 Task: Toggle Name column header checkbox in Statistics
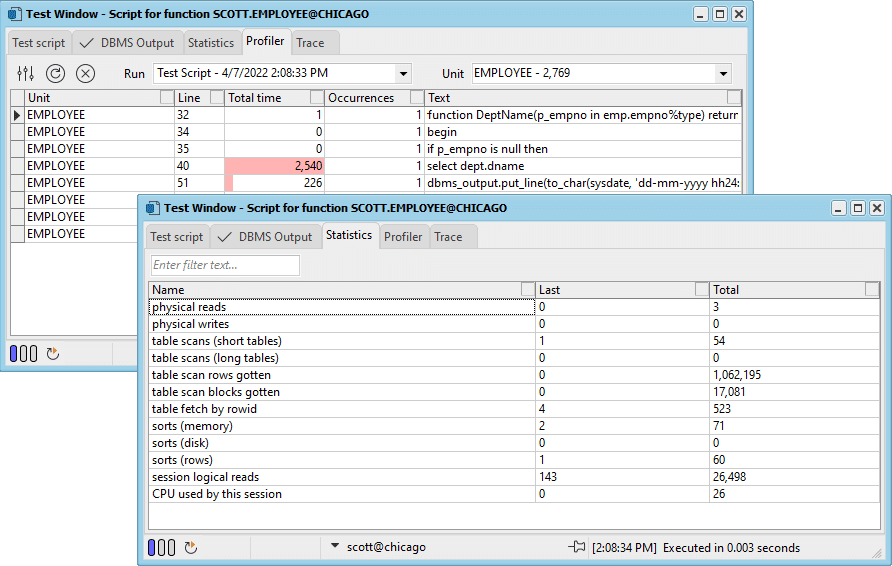[528, 290]
